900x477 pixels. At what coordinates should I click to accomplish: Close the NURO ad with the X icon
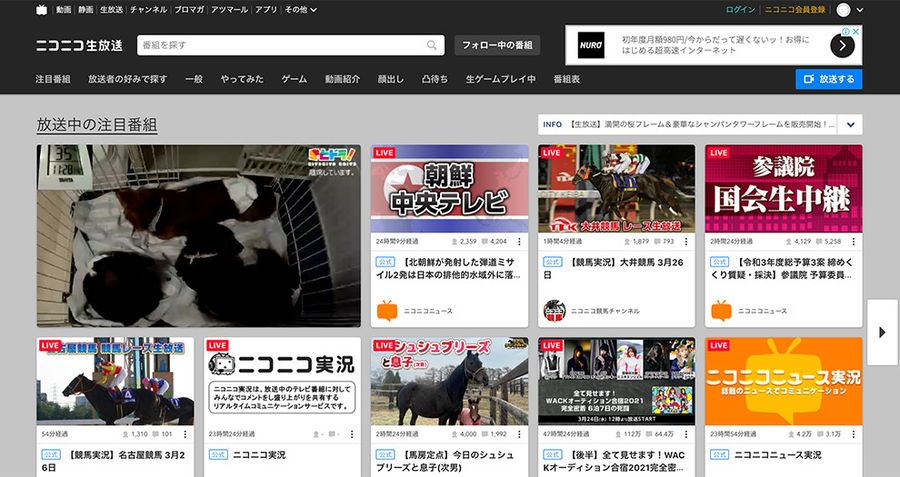click(x=856, y=31)
